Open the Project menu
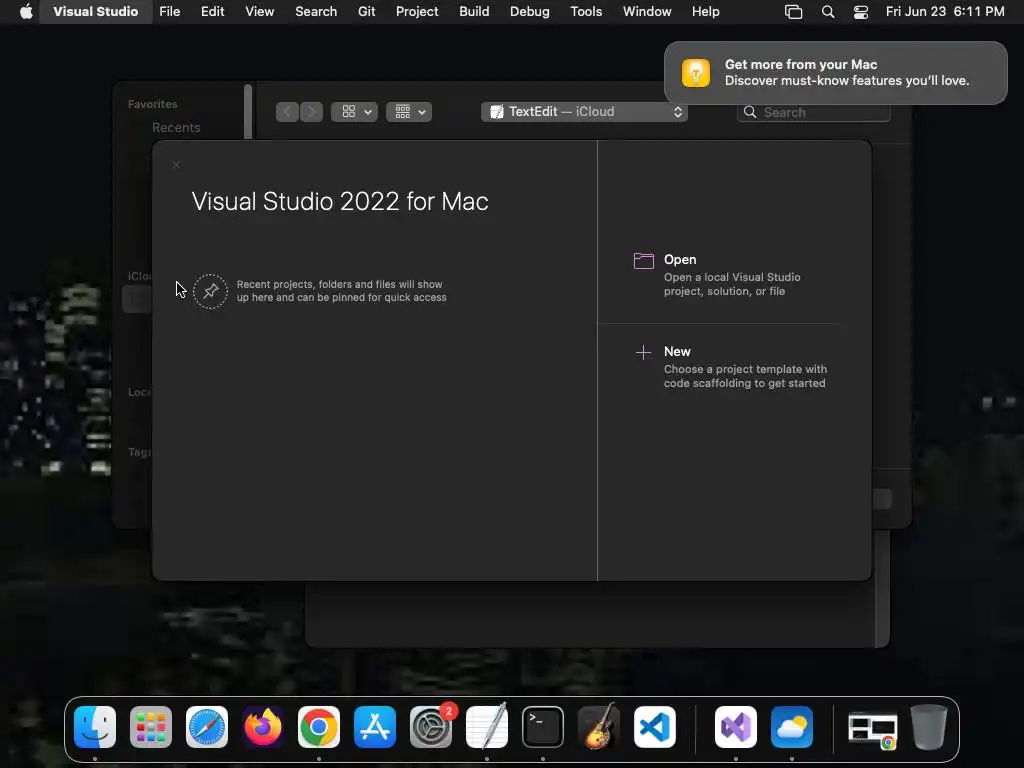The width and height of the screenshot is (1024, 768). pos(417,12)
